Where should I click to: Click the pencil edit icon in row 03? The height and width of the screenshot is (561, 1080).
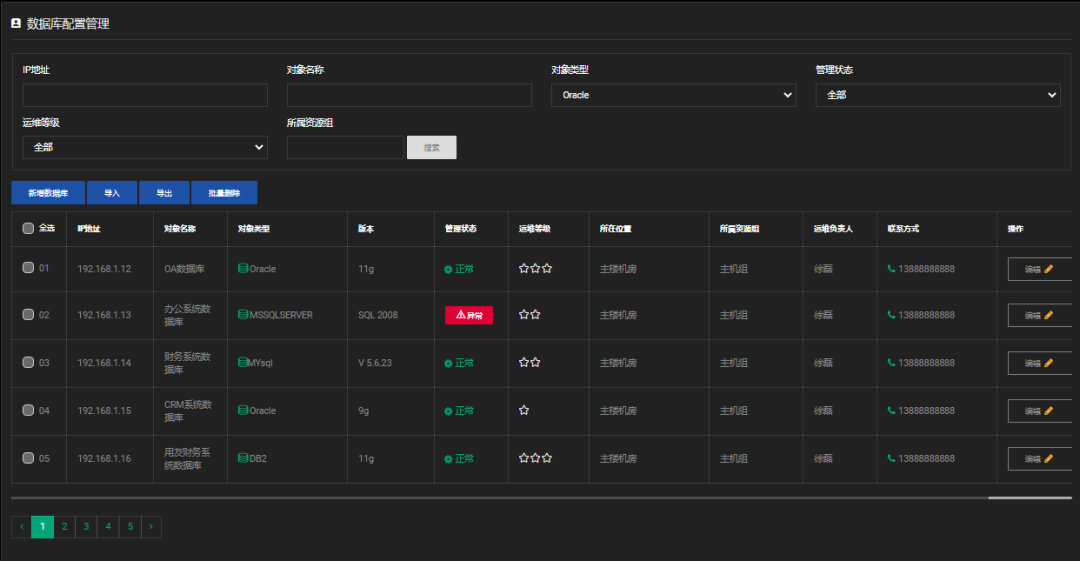(1048, 363)
